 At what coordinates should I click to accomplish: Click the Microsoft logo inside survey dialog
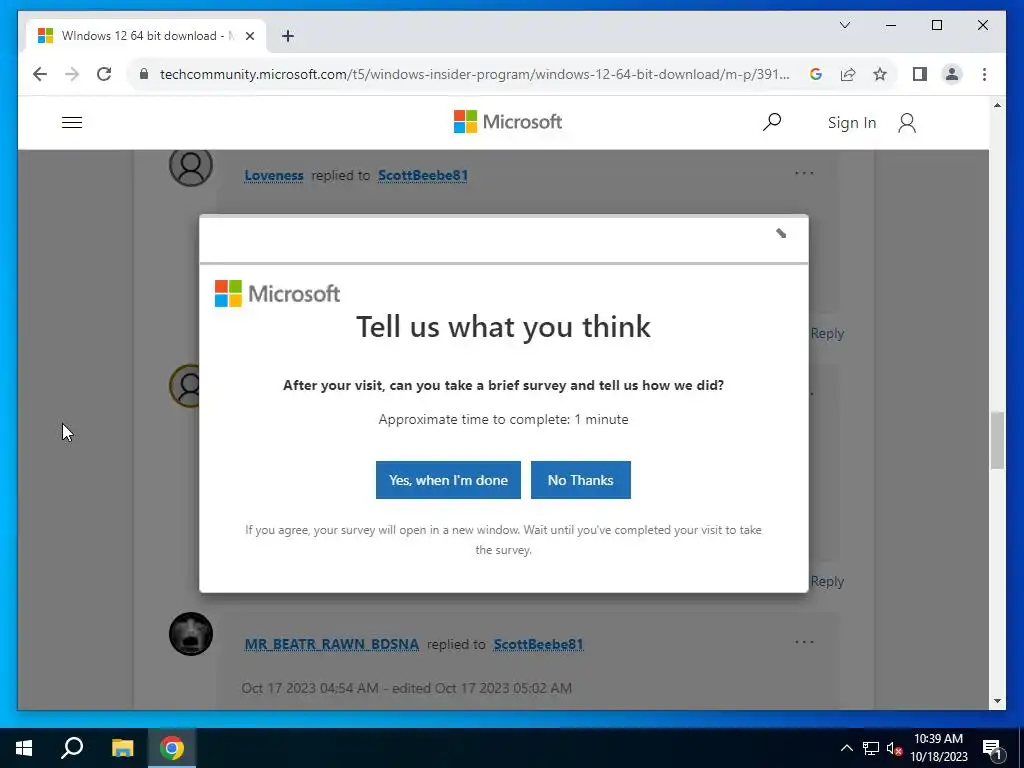[x=278, y=293]
